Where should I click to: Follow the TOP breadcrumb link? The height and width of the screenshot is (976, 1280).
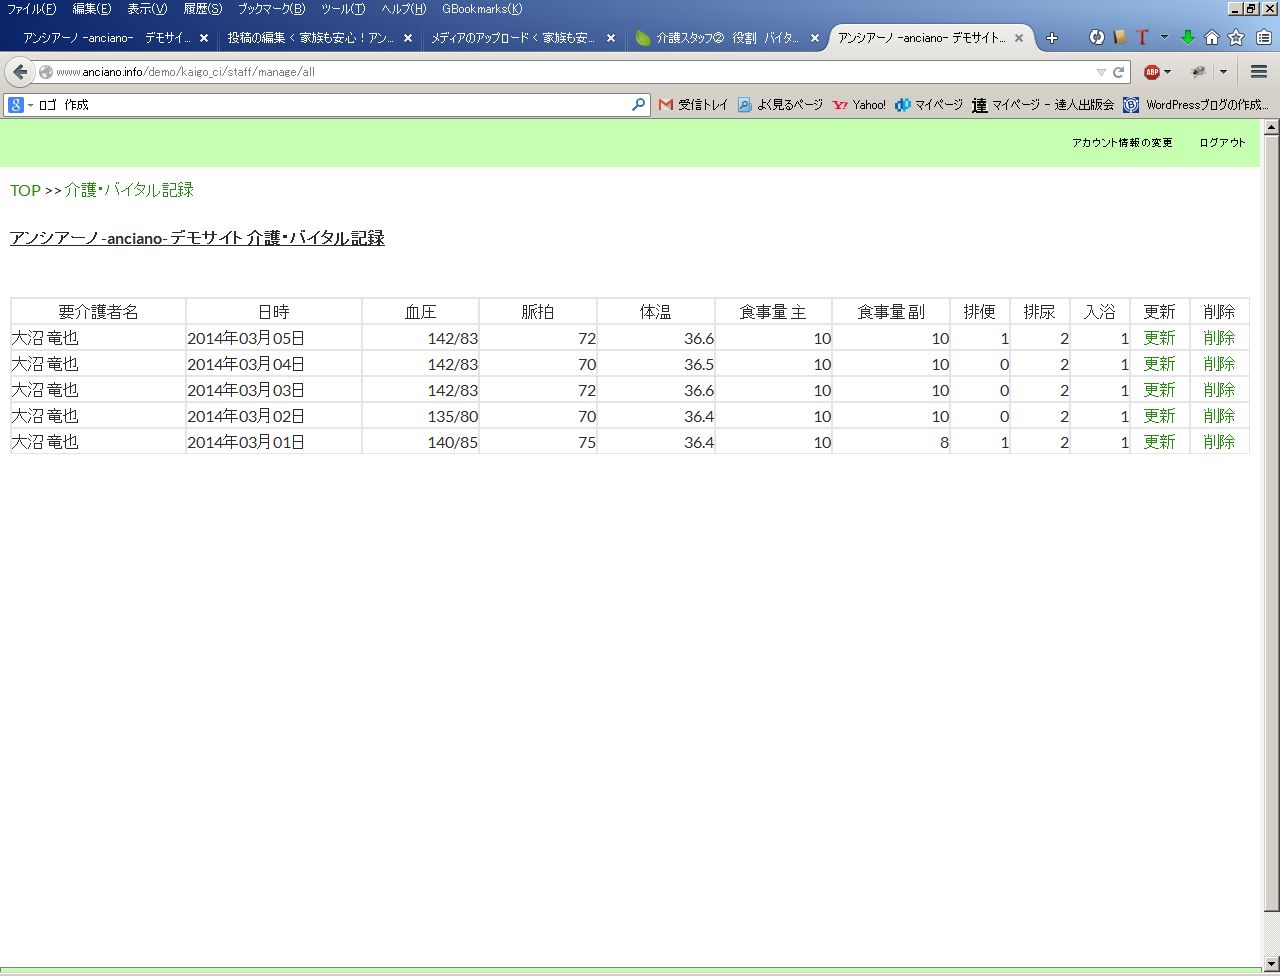[25, 190]
